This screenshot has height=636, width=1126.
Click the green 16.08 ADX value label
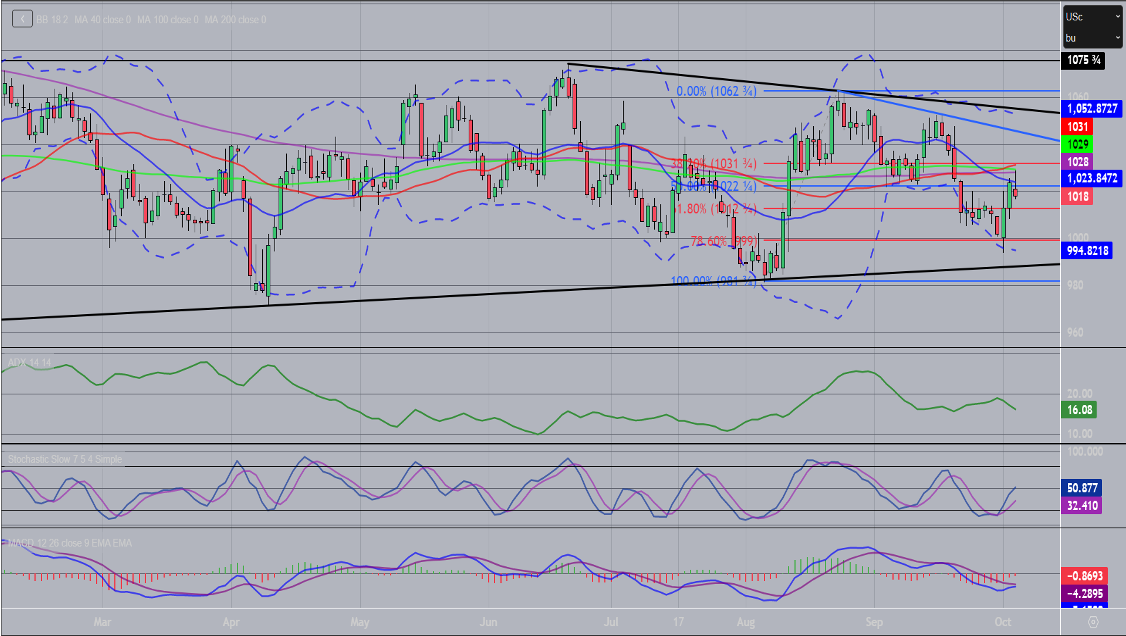(x=1080, y=409)
